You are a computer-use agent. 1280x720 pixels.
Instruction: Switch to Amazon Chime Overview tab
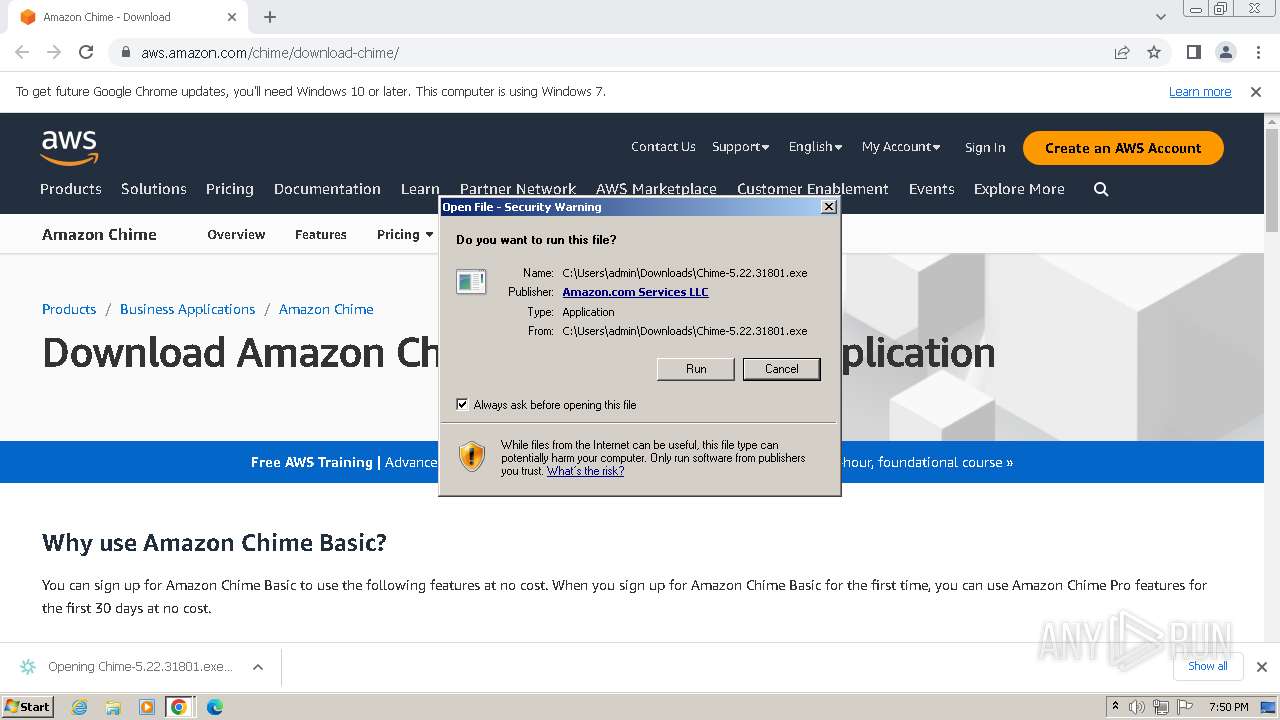point(236,234)
